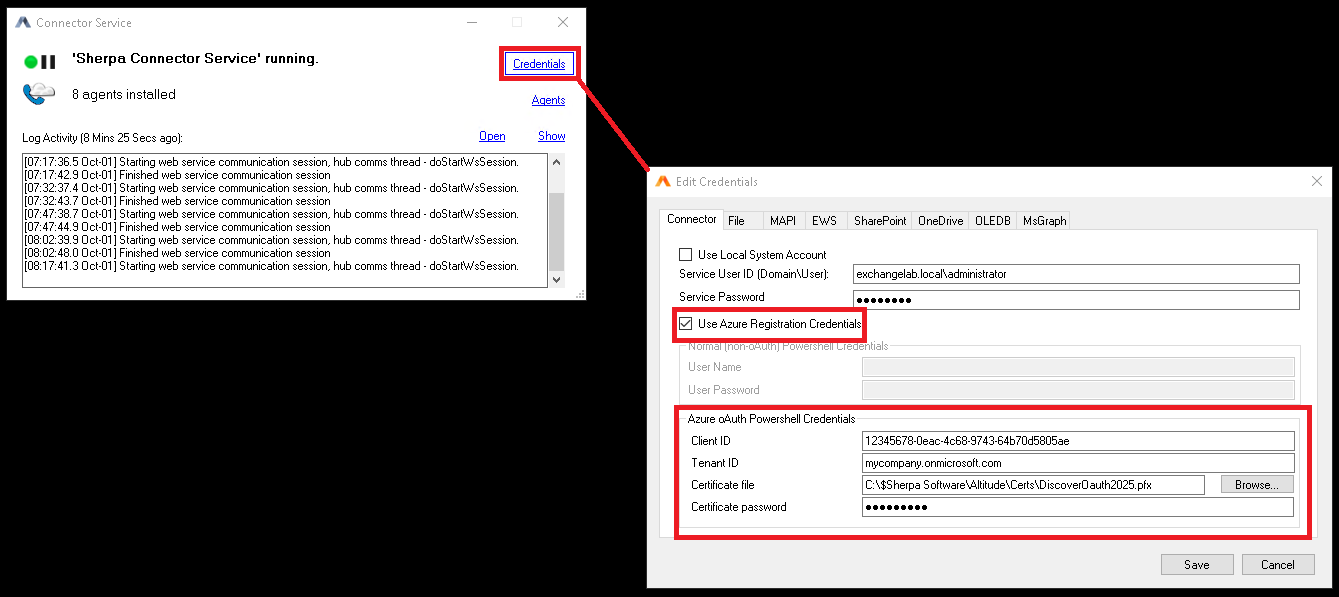Pause the Sherpa Connector Service
This screenshot has height=597, width=1339.
pyautogui.click(x=48, y=62)
